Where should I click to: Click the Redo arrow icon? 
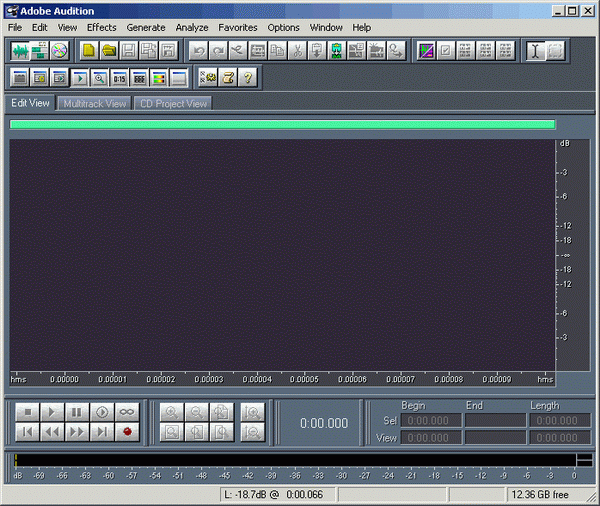218,51
